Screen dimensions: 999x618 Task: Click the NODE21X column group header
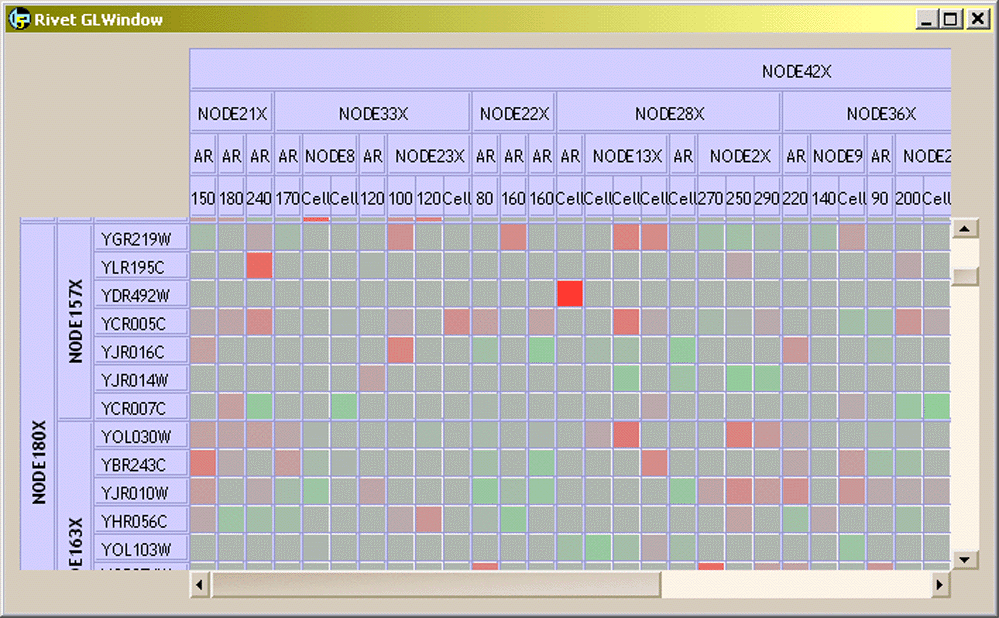click(232, 114)
